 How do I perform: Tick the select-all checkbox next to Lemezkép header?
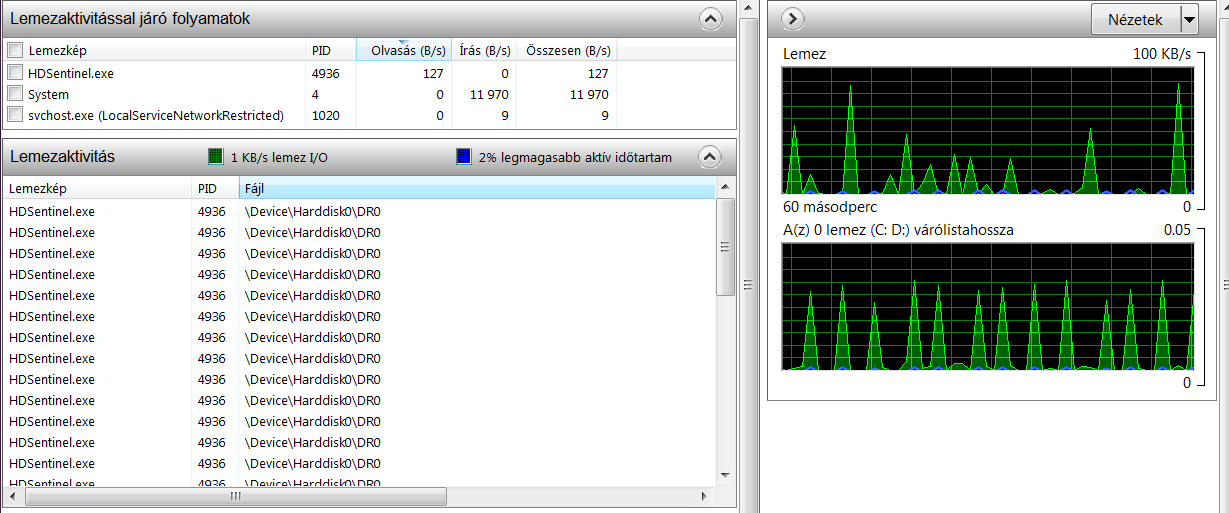pyautogui.click(x=15, y=50)
